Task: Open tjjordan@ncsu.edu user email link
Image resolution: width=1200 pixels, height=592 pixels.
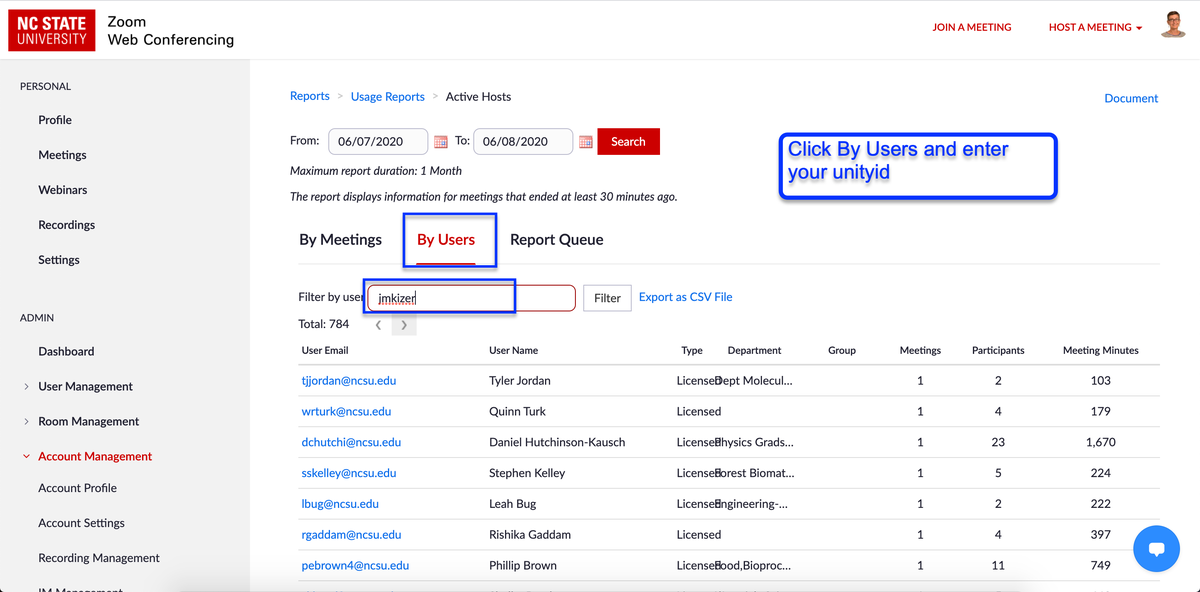Action: coord(348,381)
